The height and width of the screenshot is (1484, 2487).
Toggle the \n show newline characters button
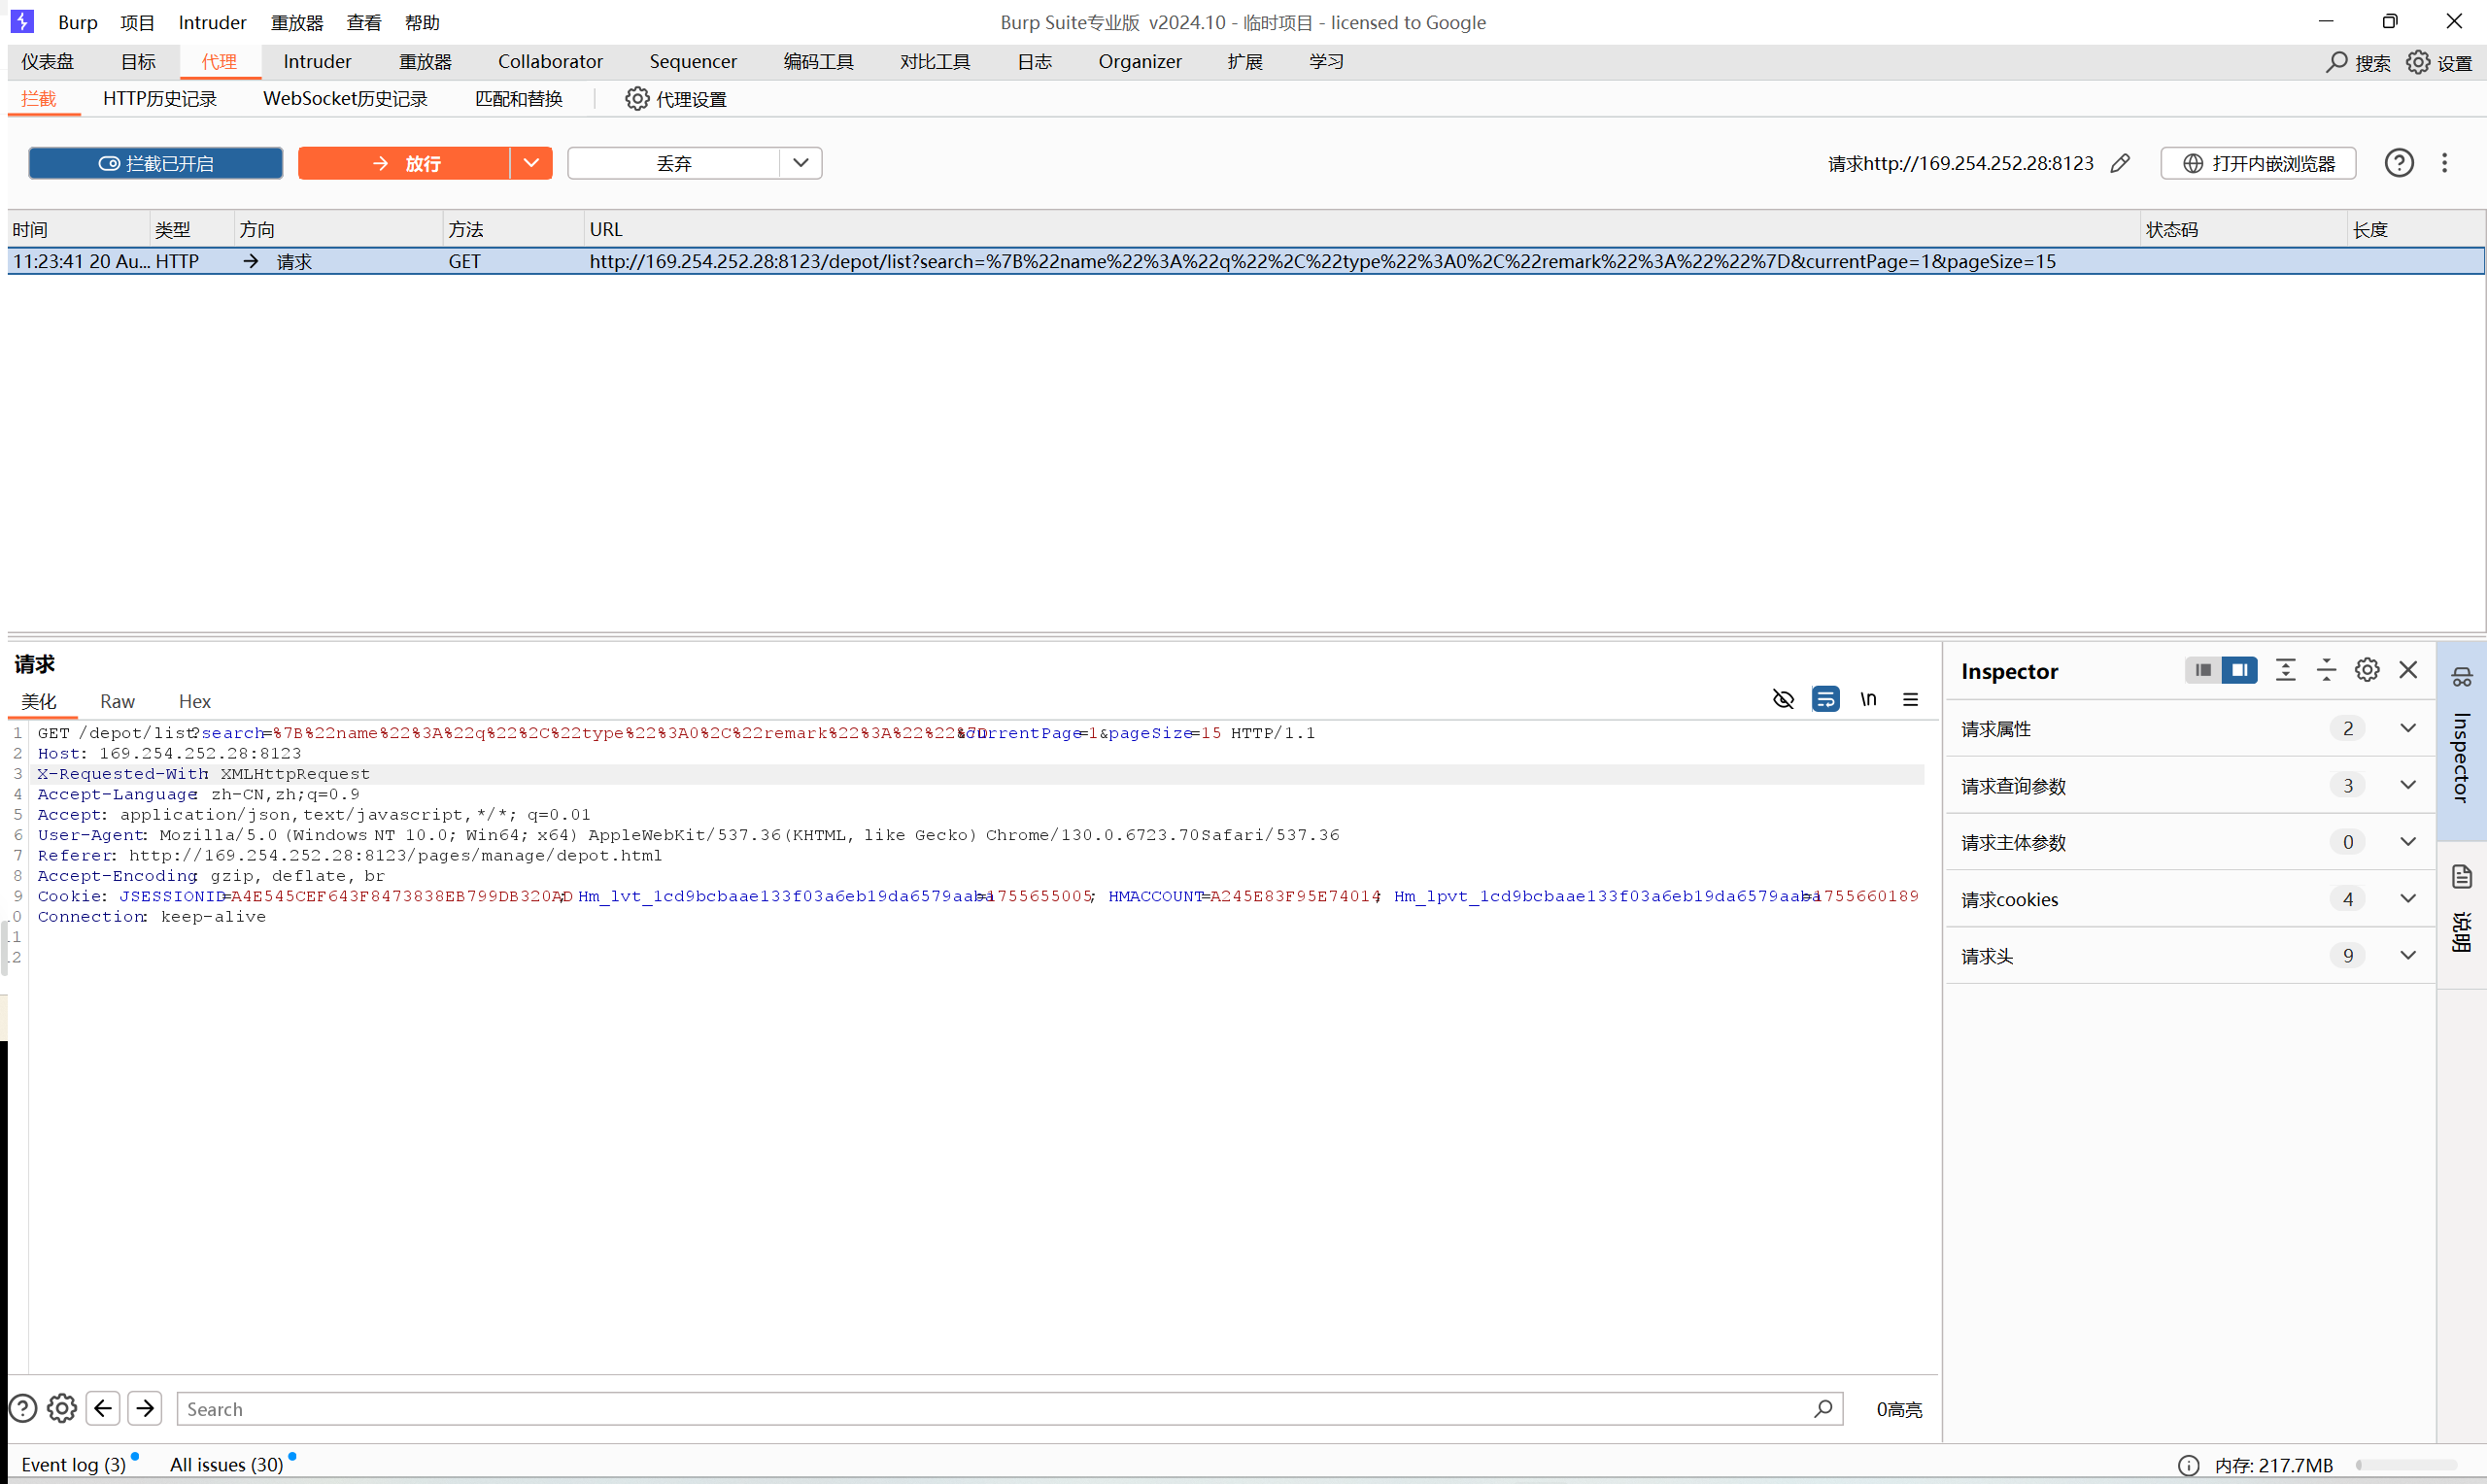pyautogui.click(x=1868, y=699)
